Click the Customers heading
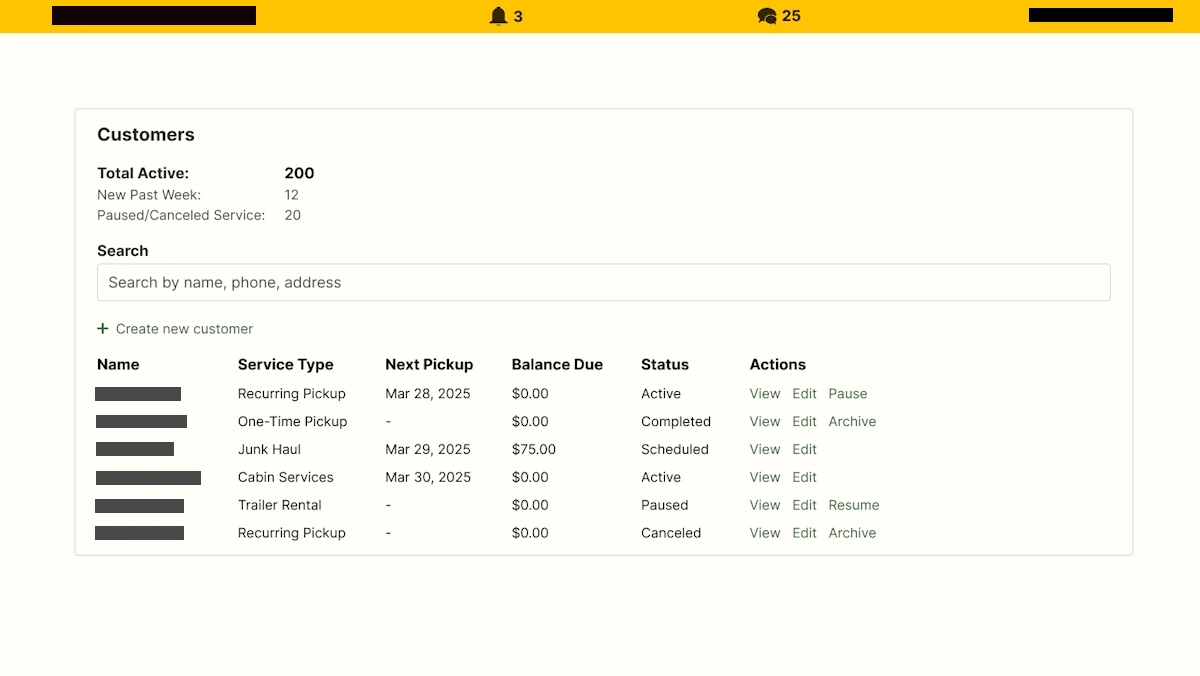 click(x=146, y=135)
